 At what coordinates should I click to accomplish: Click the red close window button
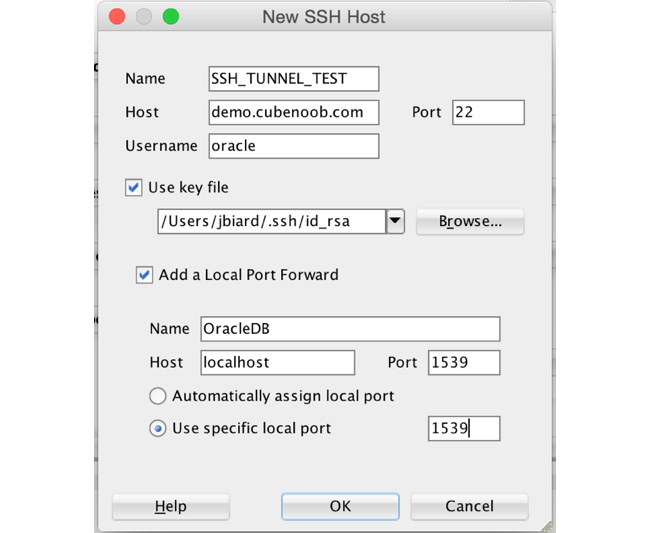[117, 17]
